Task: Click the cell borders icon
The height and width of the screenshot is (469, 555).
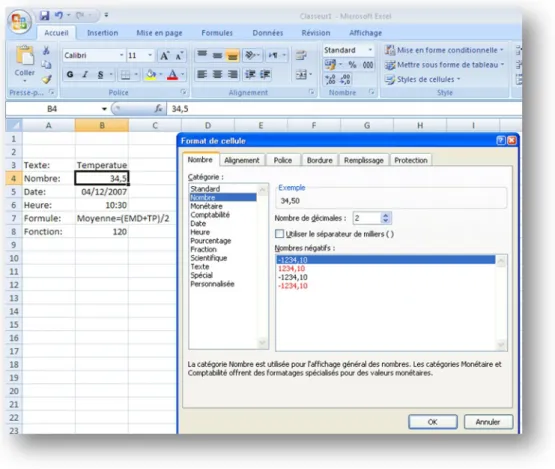Action: click(x=125, y=75)
